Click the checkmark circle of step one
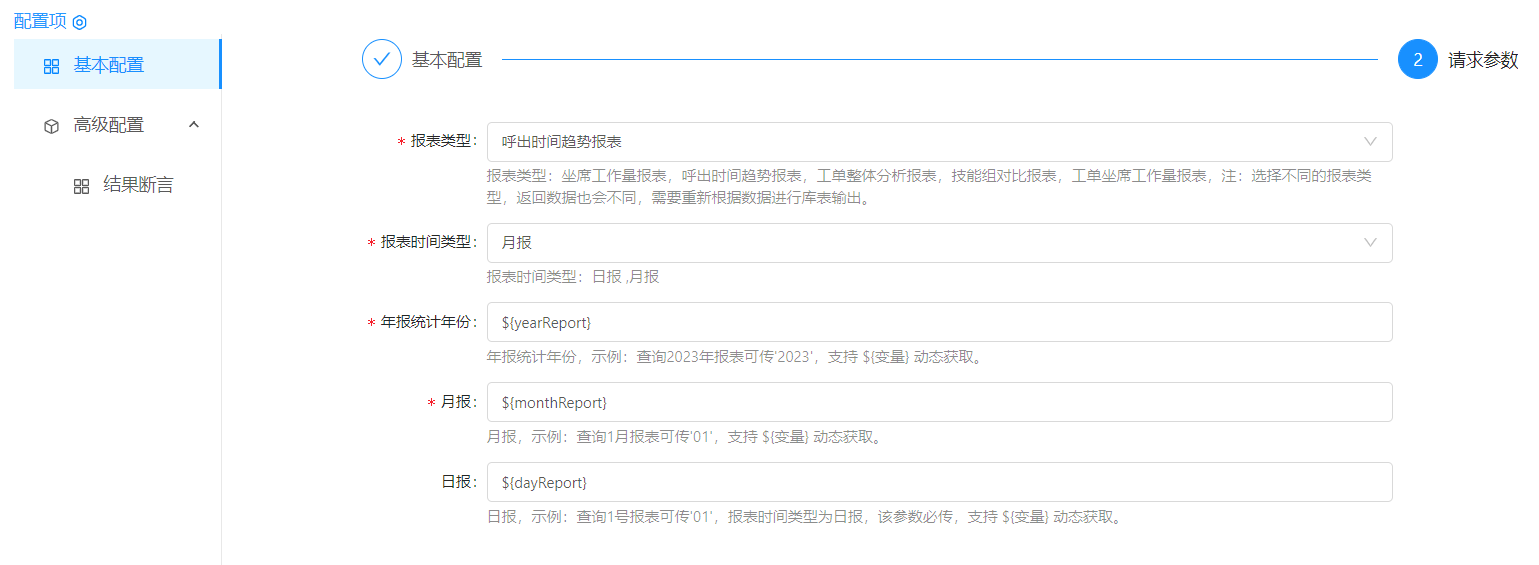 [x=381, y=59]
